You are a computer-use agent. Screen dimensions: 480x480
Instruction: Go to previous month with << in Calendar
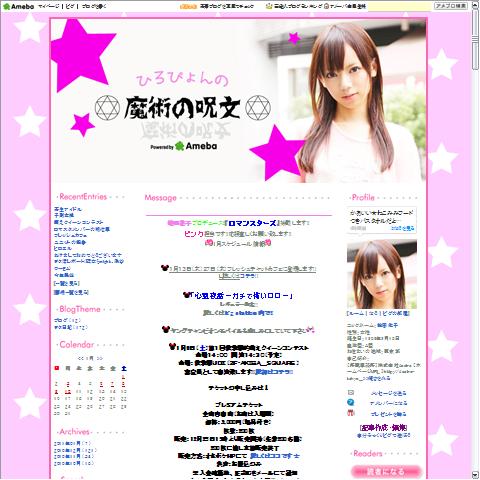80,358
